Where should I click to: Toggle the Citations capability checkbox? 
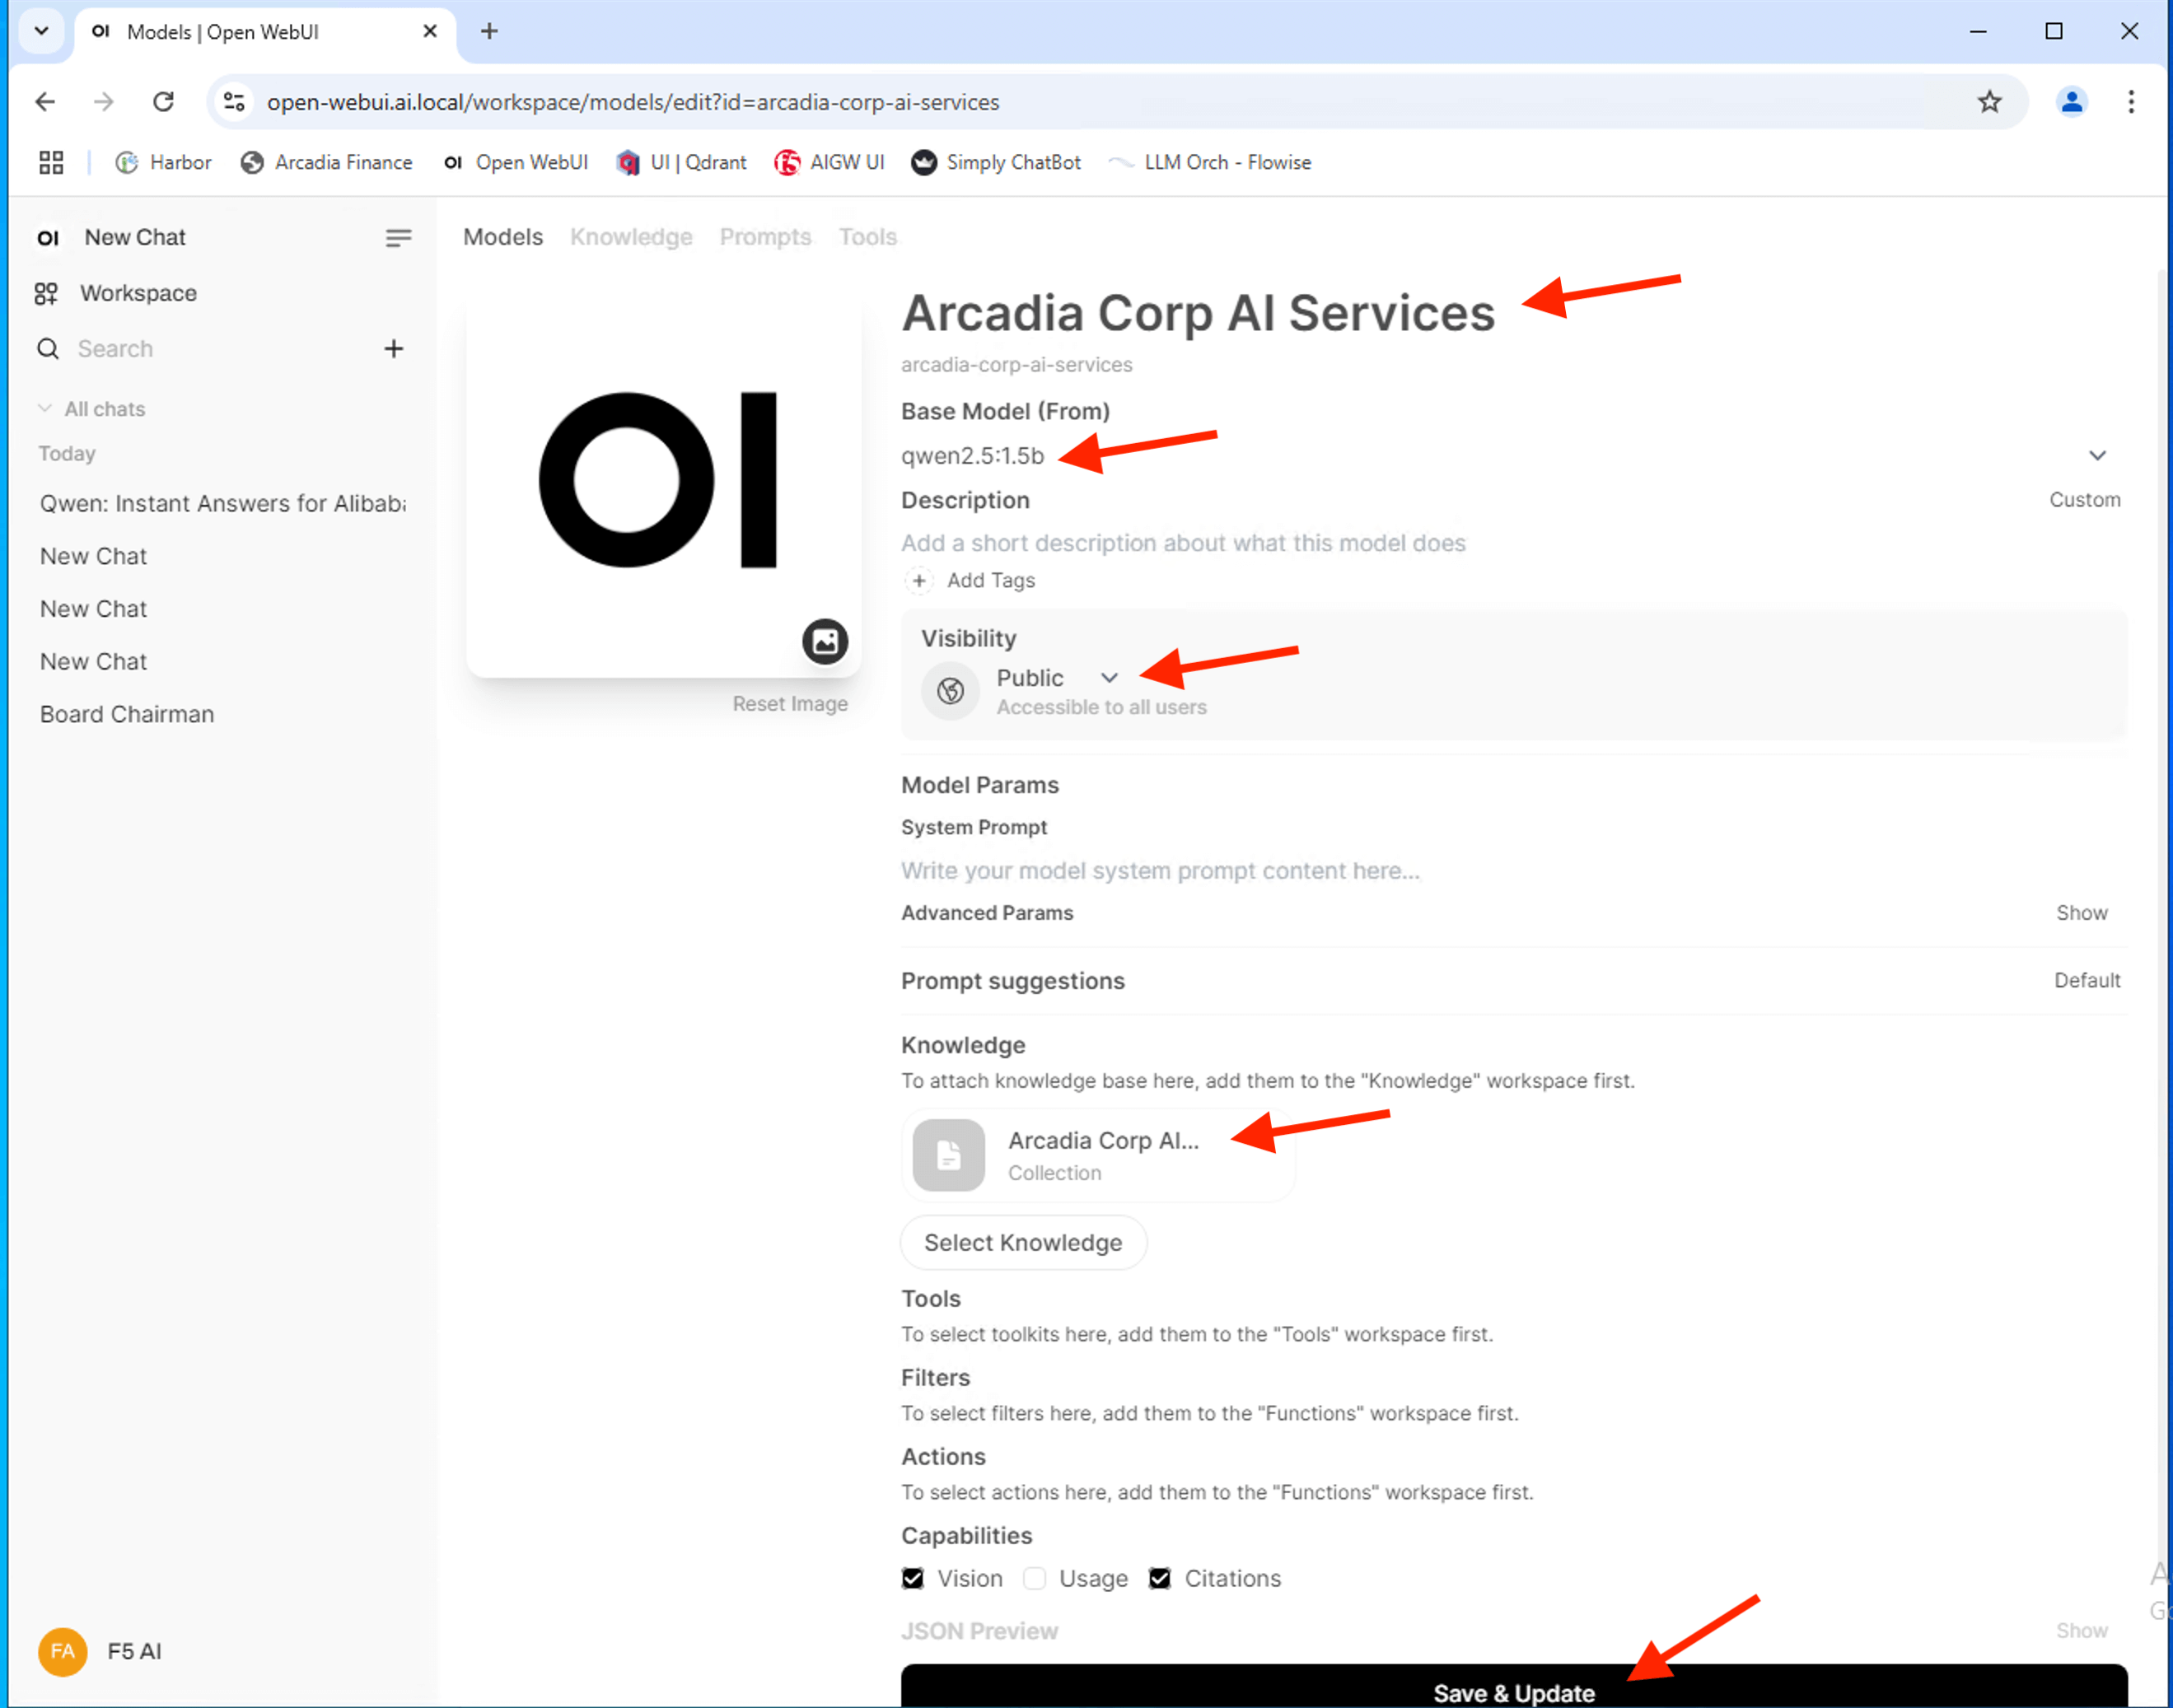coord(1160,1578)
